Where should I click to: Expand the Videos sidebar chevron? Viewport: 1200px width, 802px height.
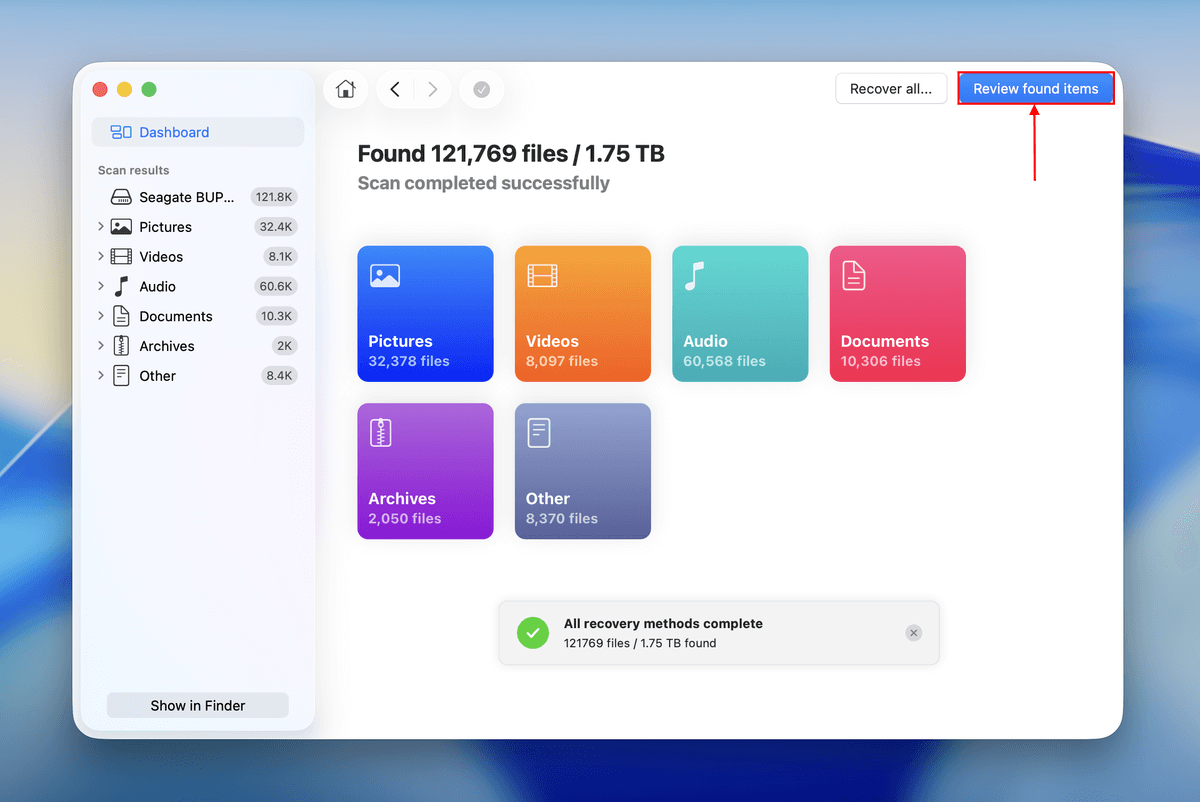tap(101, 257)
